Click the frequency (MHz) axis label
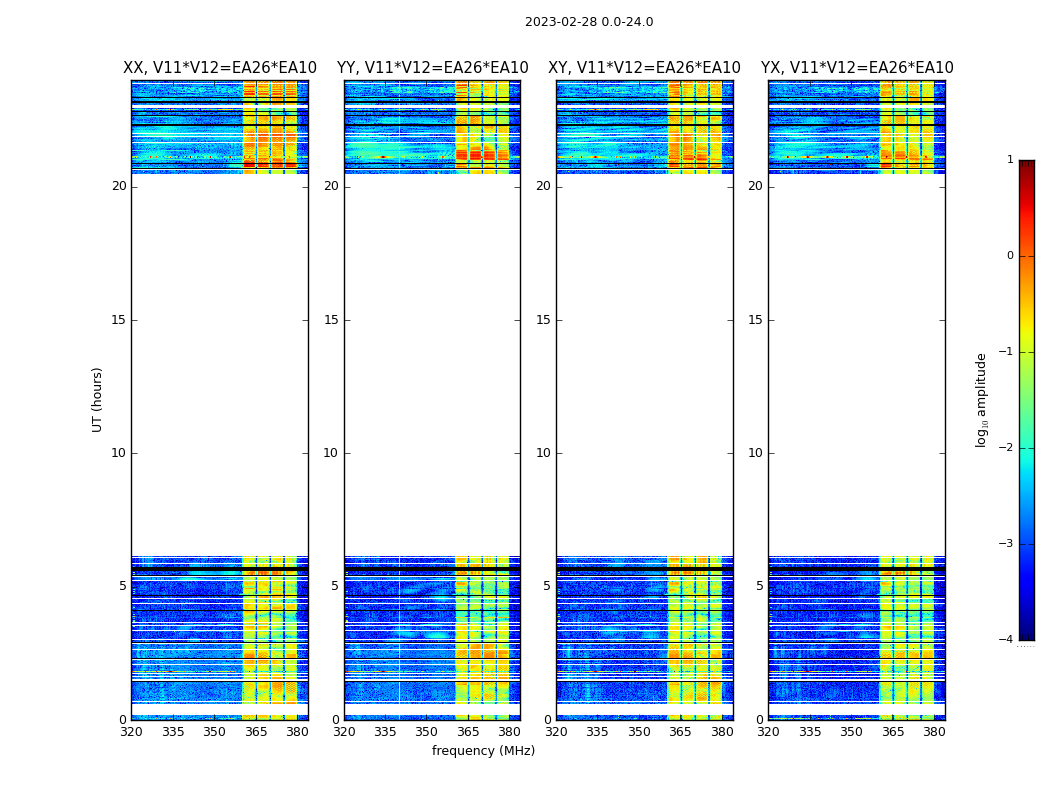The width and height of the screenshot is (1050, 800). 483,750
